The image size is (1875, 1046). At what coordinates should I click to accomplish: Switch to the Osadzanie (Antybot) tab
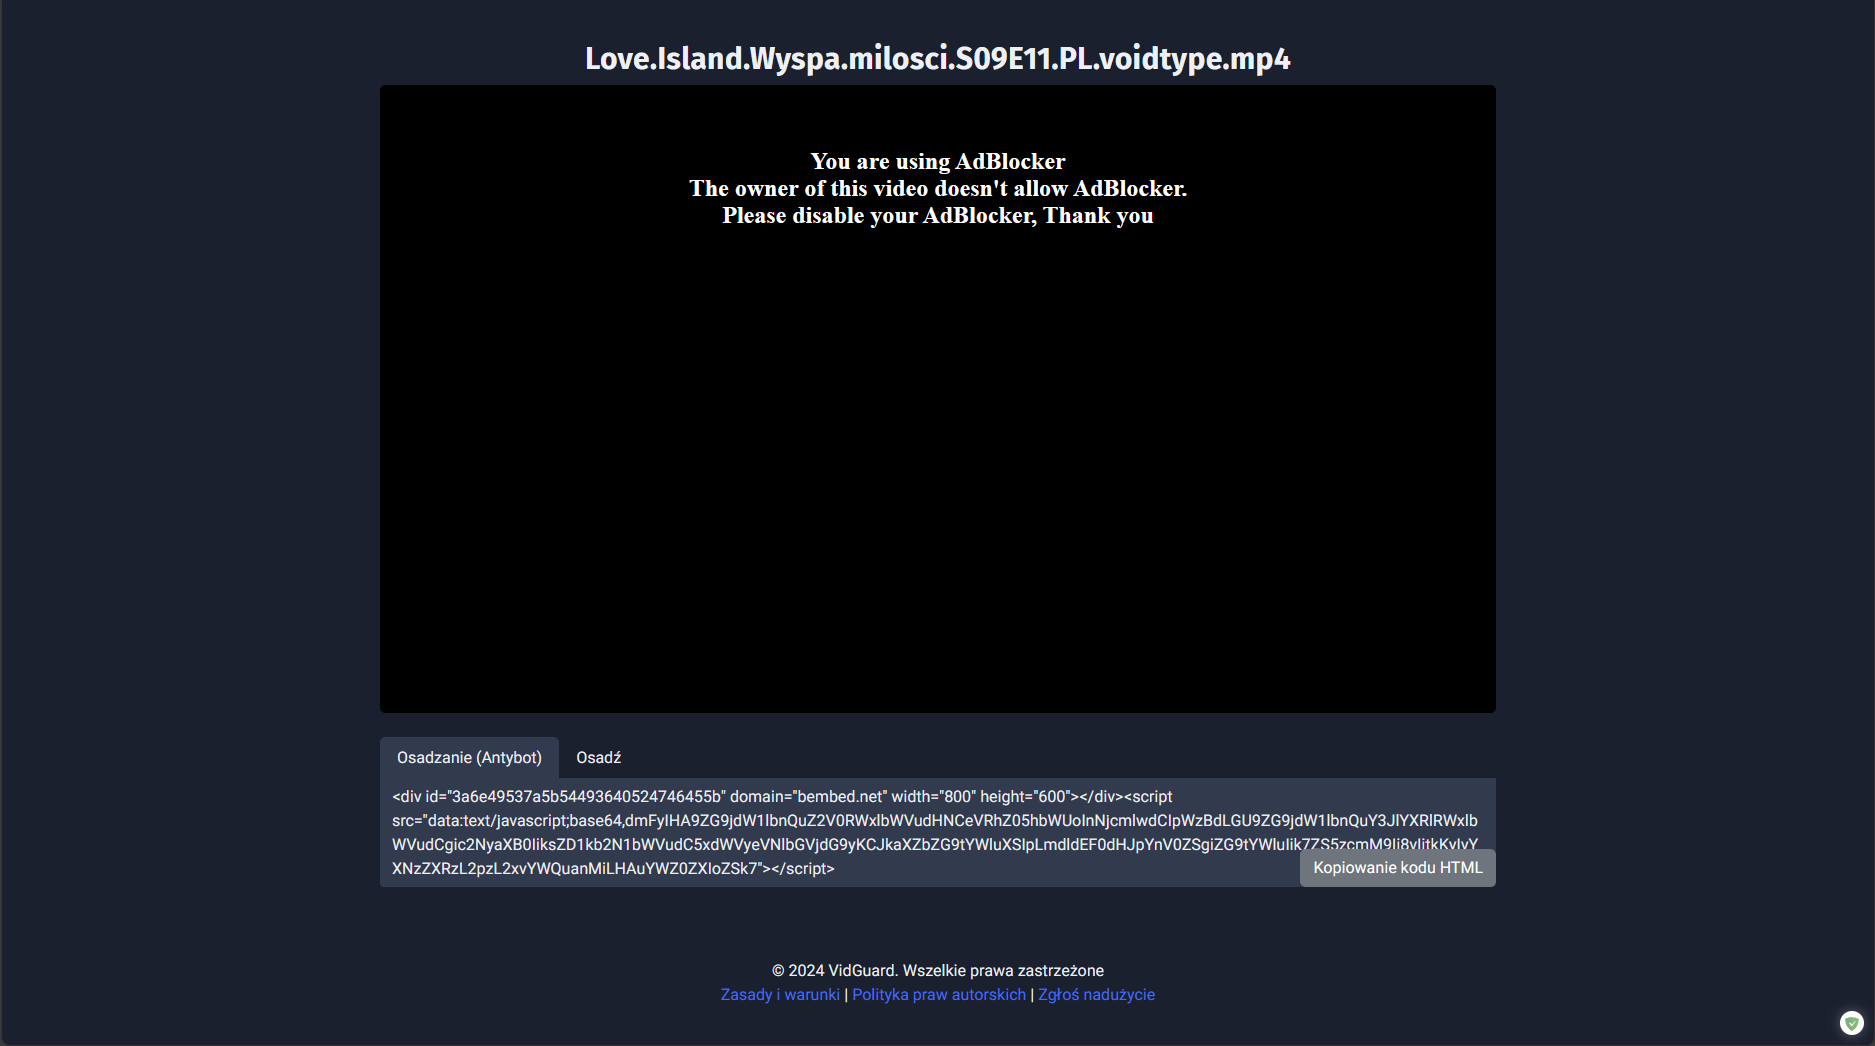coord(469,758)
